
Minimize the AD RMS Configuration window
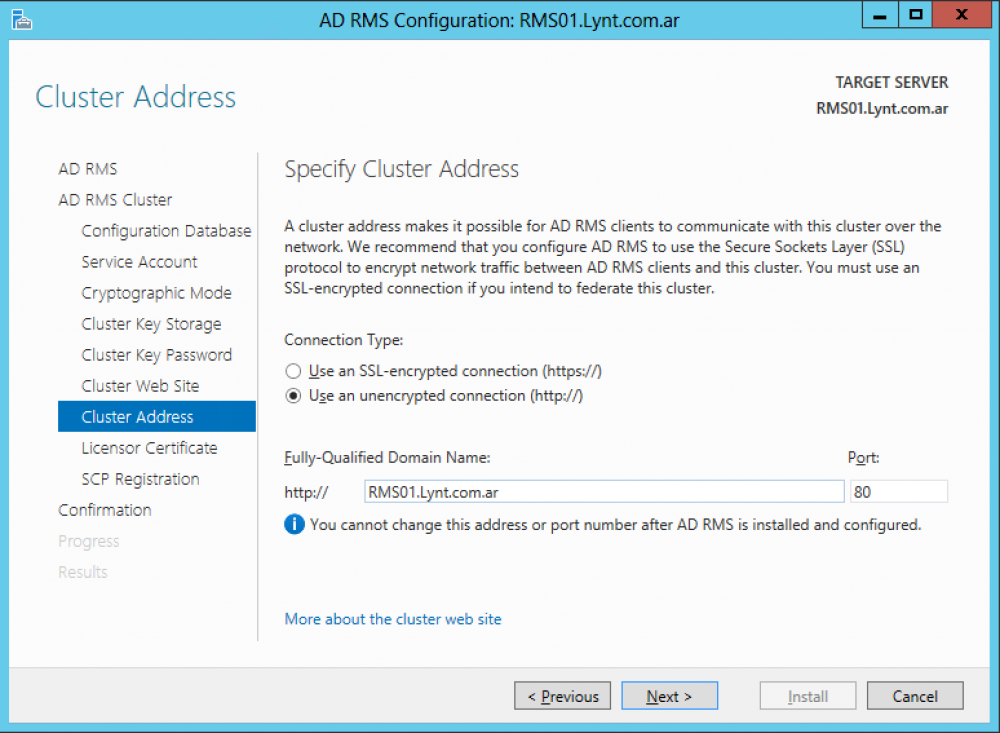pos(880,15)
